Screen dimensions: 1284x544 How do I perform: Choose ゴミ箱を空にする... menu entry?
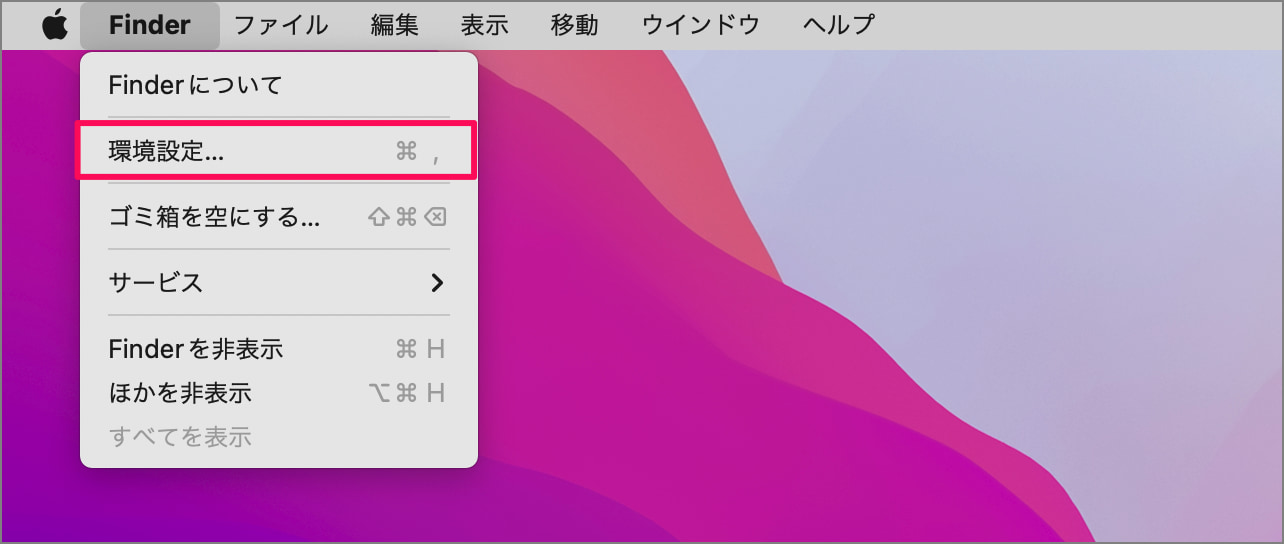coord(279,217)
